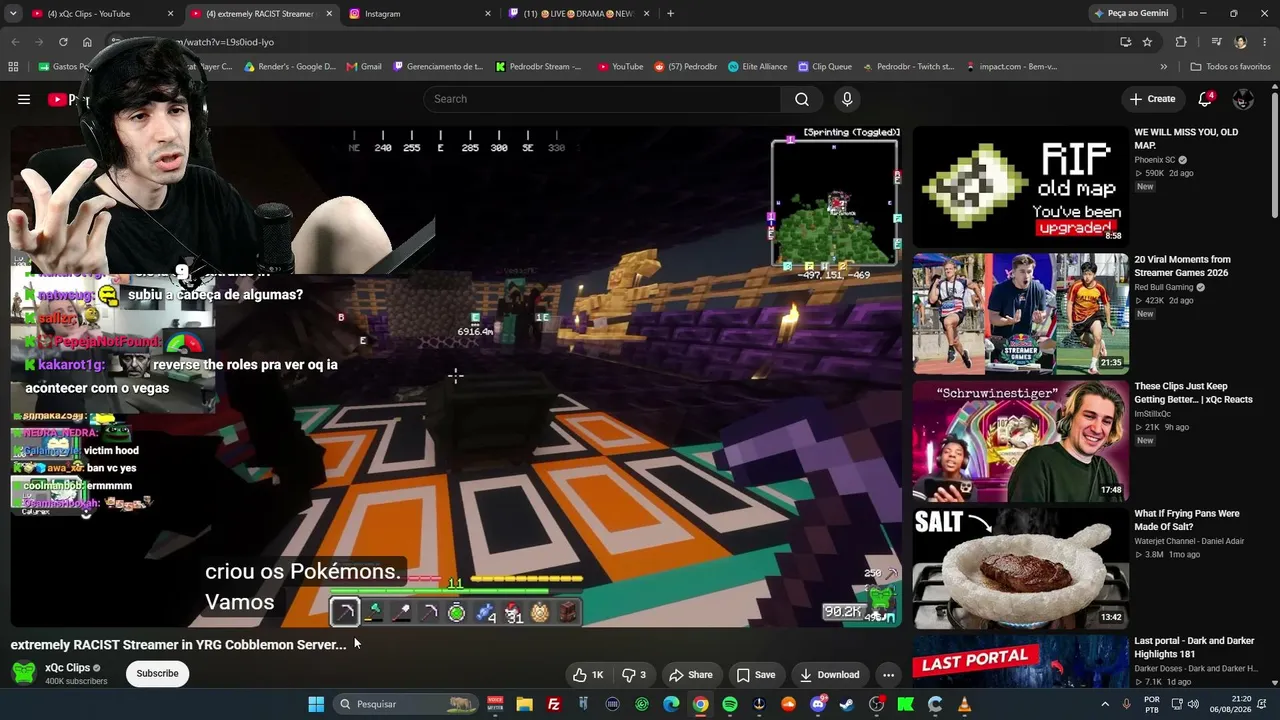Open File Explorer from the taskbar
Viewport: 1280px width, 720px height.
[x=524, y=704]
